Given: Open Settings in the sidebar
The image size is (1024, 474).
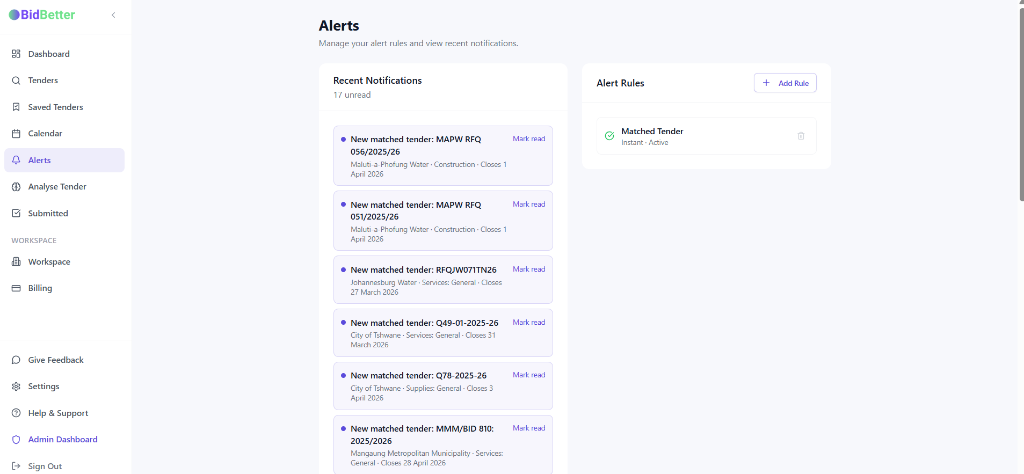Looking at the screenshot, I should (64, 387).
